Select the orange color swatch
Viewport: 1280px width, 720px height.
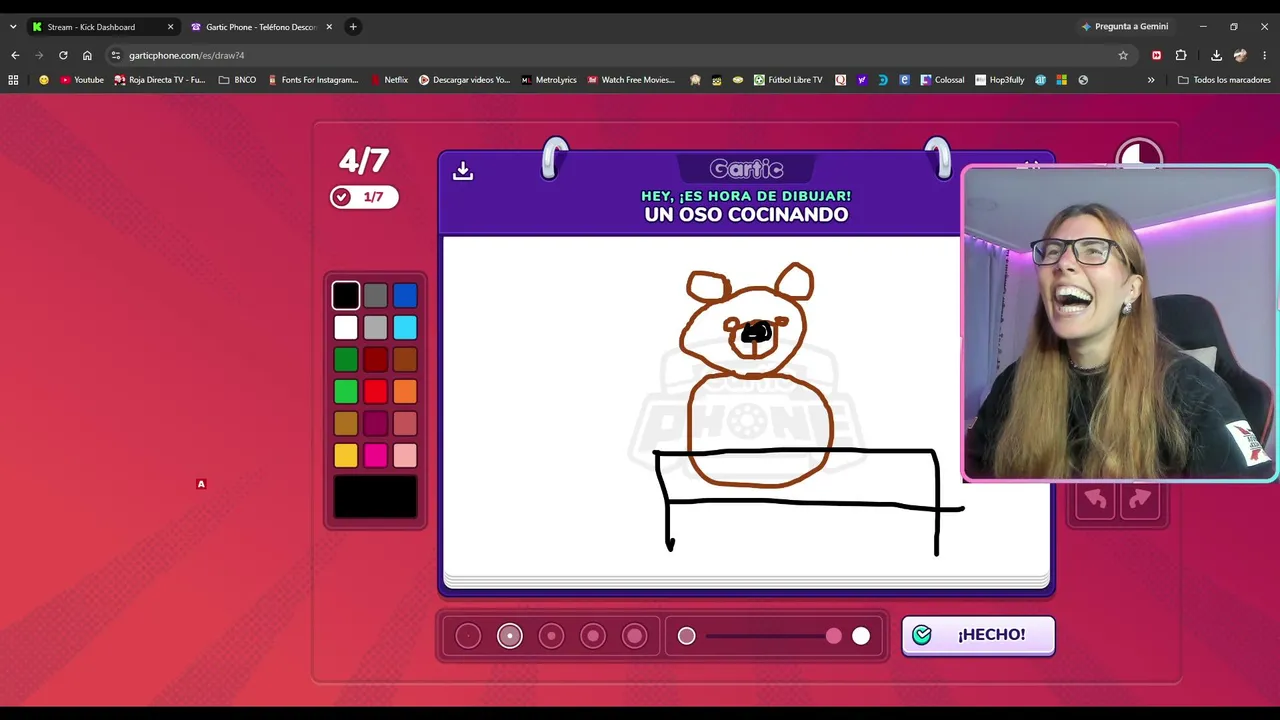405,391
